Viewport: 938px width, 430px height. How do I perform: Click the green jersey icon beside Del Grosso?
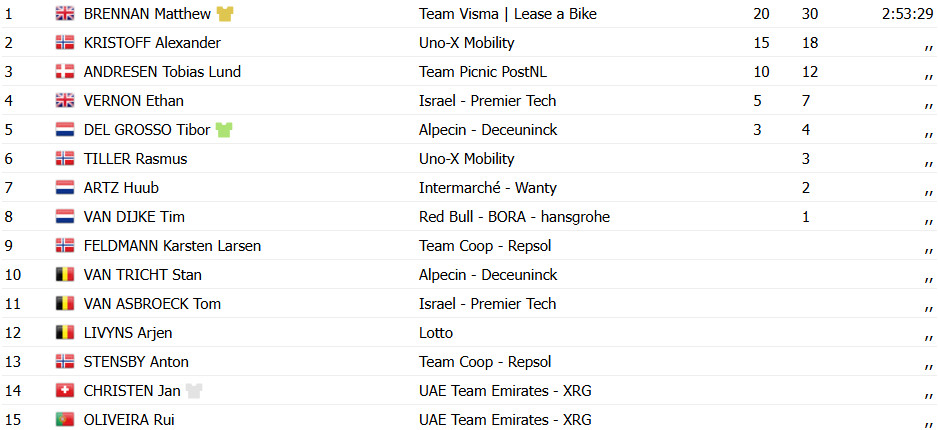(224, 130)
